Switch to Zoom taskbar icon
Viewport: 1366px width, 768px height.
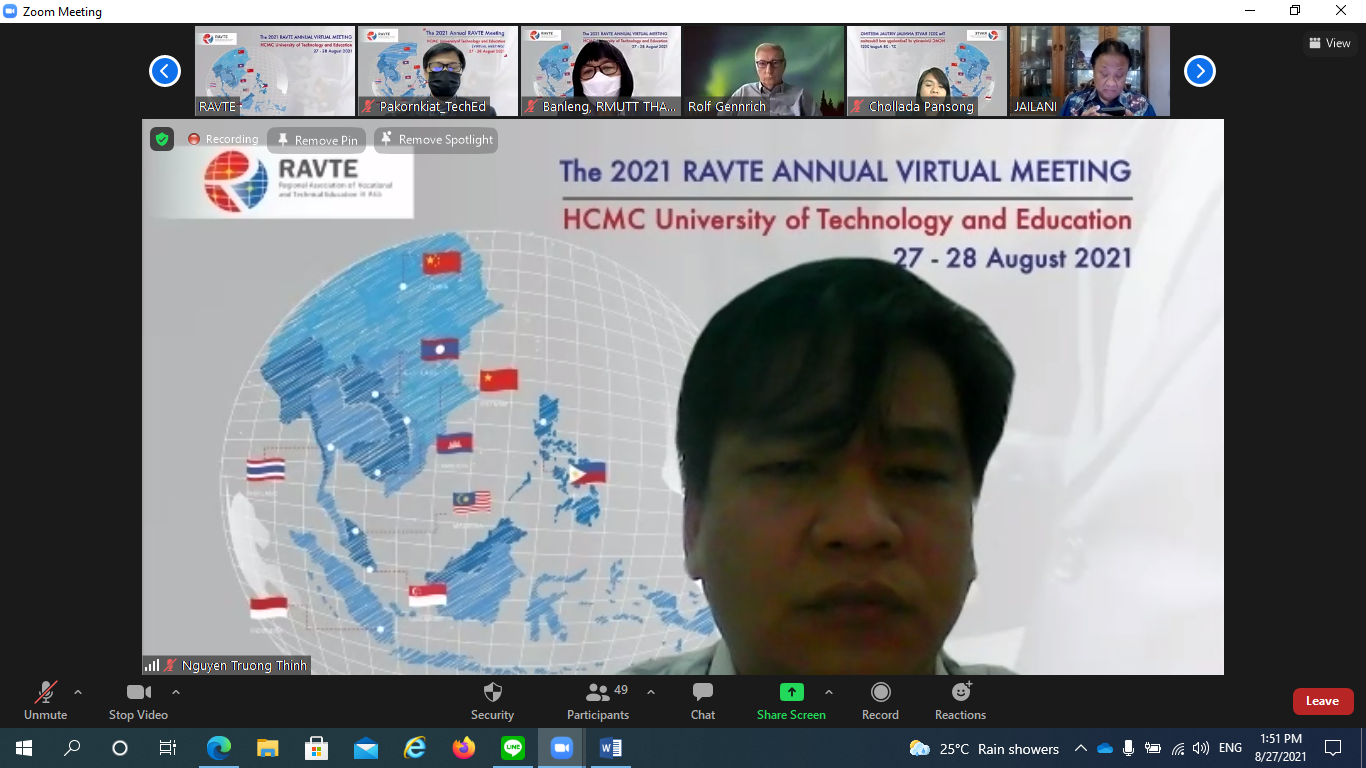562,748
